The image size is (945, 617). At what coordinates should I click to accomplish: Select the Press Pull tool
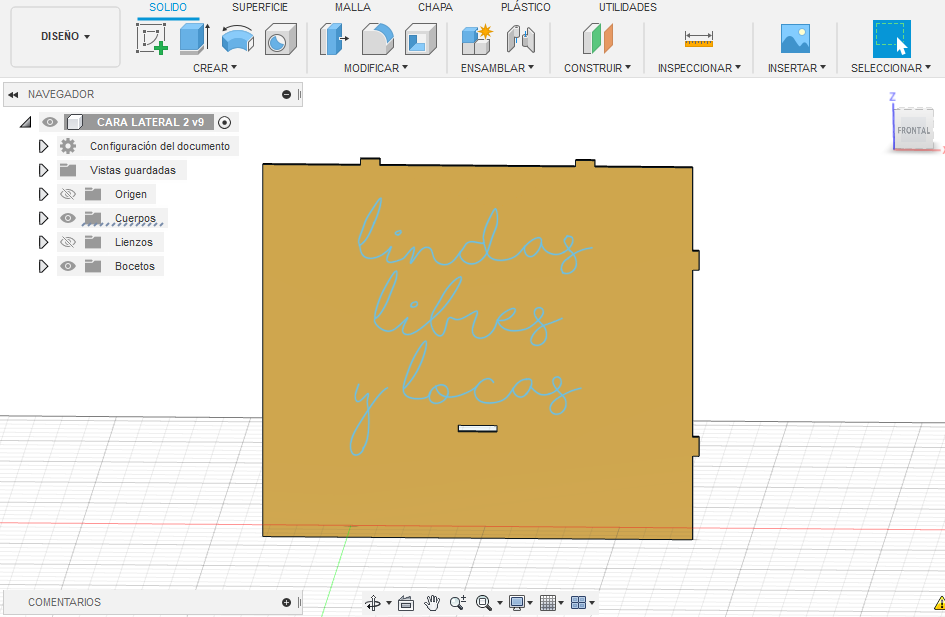(334, 39)
